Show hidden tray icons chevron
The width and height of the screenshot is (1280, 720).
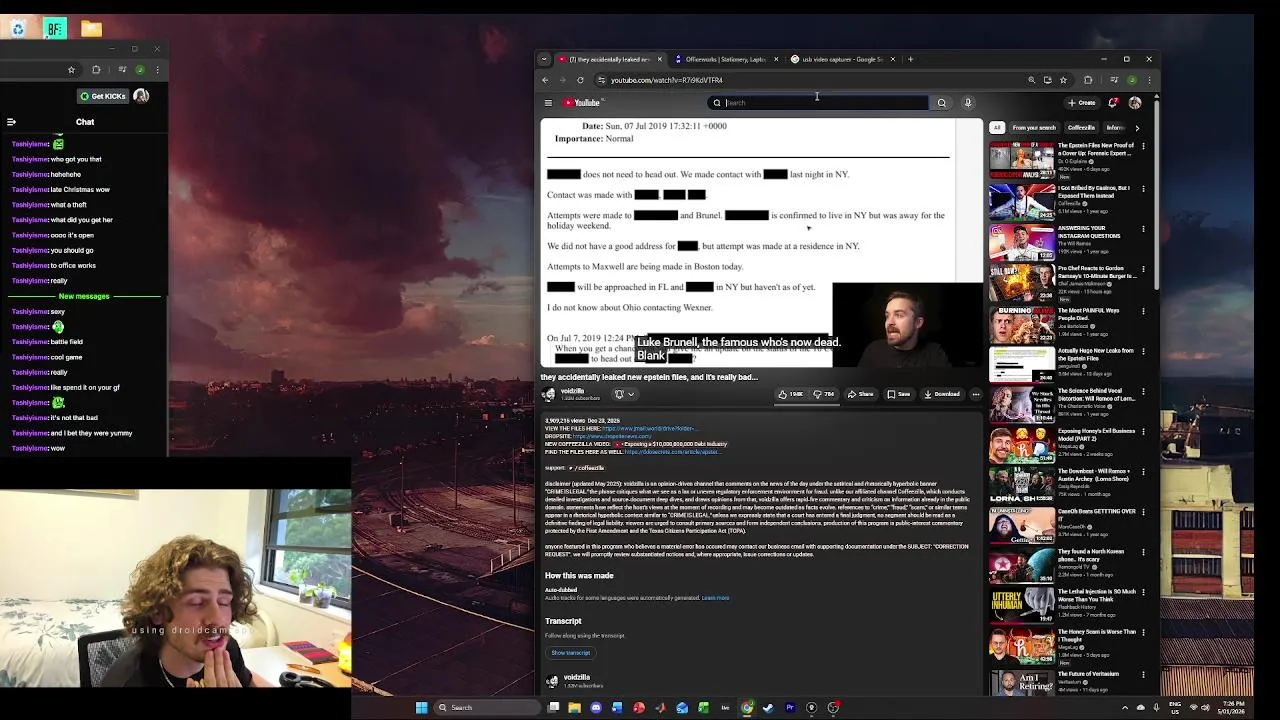point(1125,708)
